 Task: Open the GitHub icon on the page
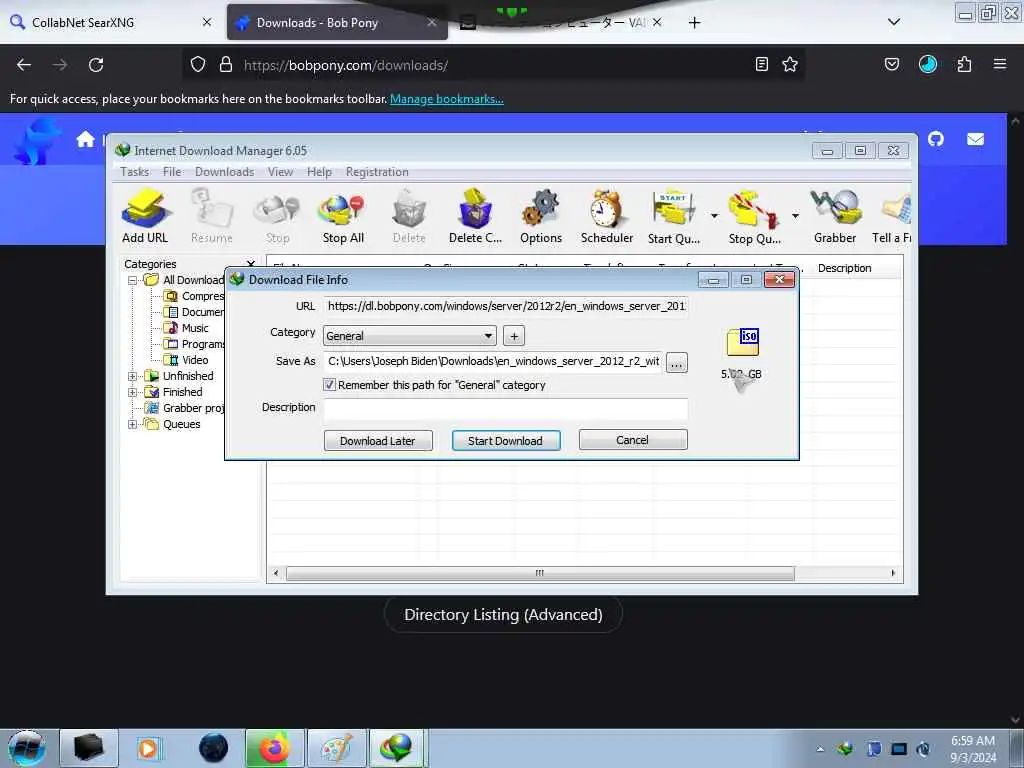(x=936, y=139)
